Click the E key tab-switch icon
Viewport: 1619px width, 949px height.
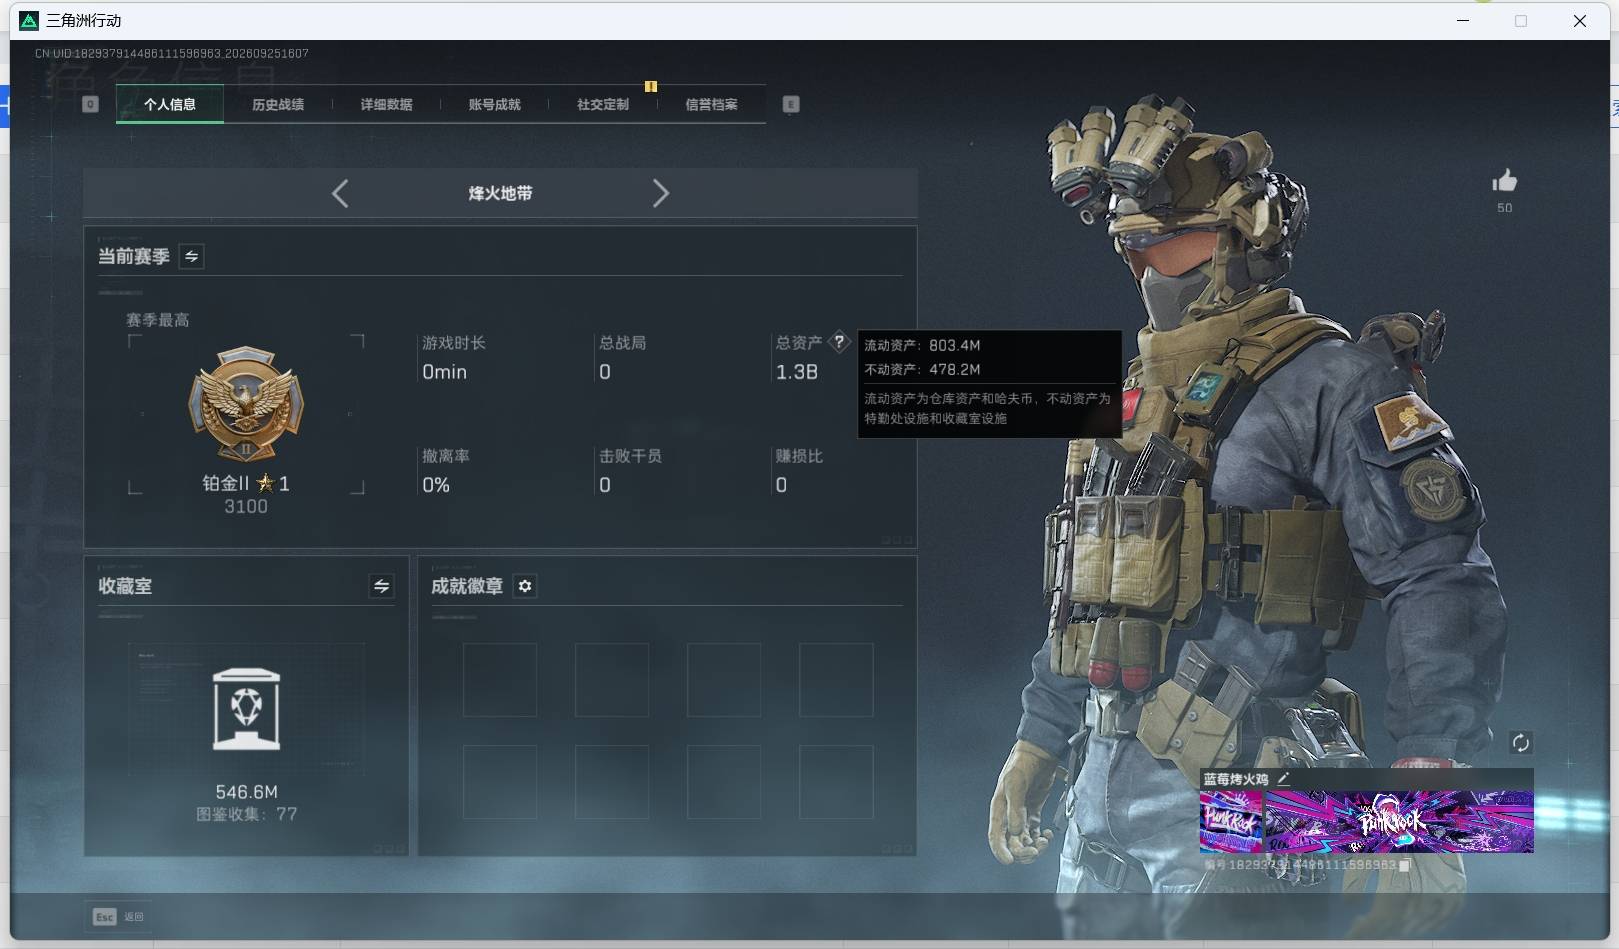[791, 104]
